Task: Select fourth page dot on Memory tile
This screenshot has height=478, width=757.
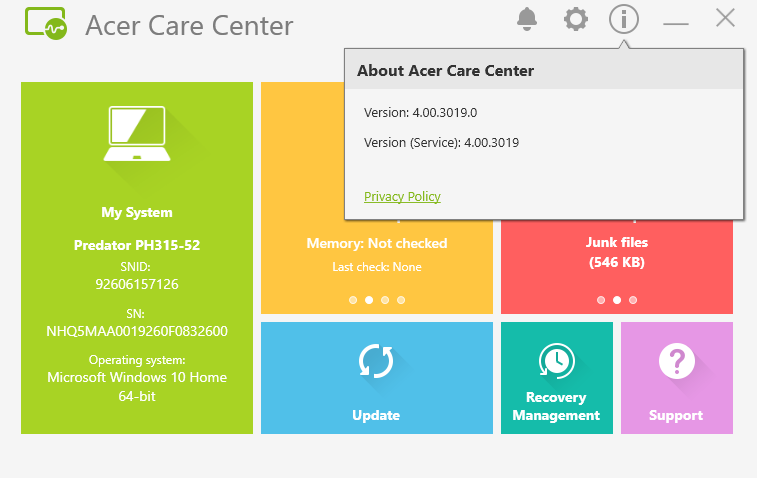Action: [401, 300]
